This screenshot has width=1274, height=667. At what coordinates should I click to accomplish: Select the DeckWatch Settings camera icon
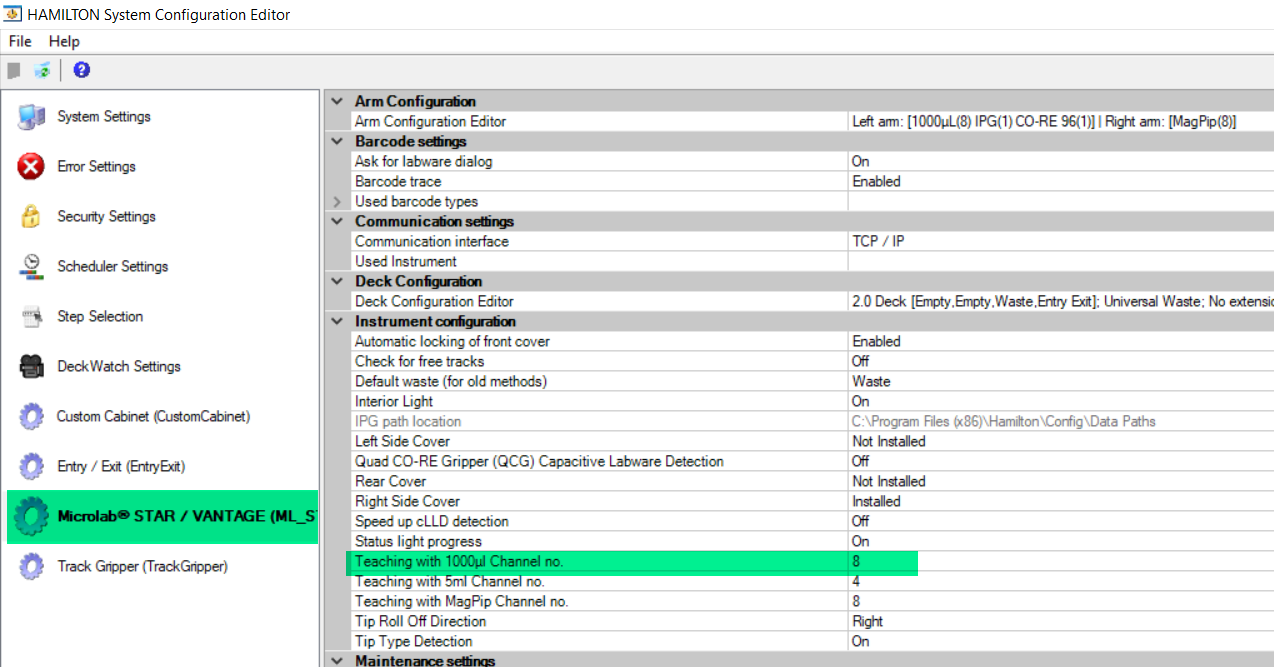[x=31, y=367]
